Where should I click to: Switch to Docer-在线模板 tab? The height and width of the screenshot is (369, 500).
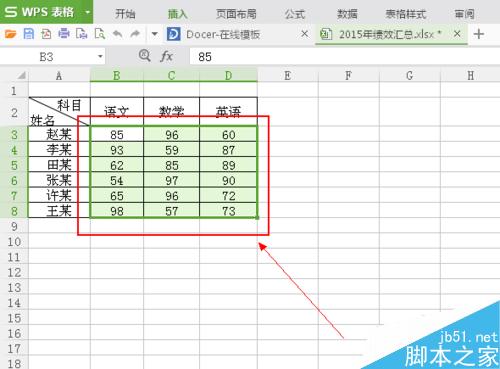pos(223,34)
